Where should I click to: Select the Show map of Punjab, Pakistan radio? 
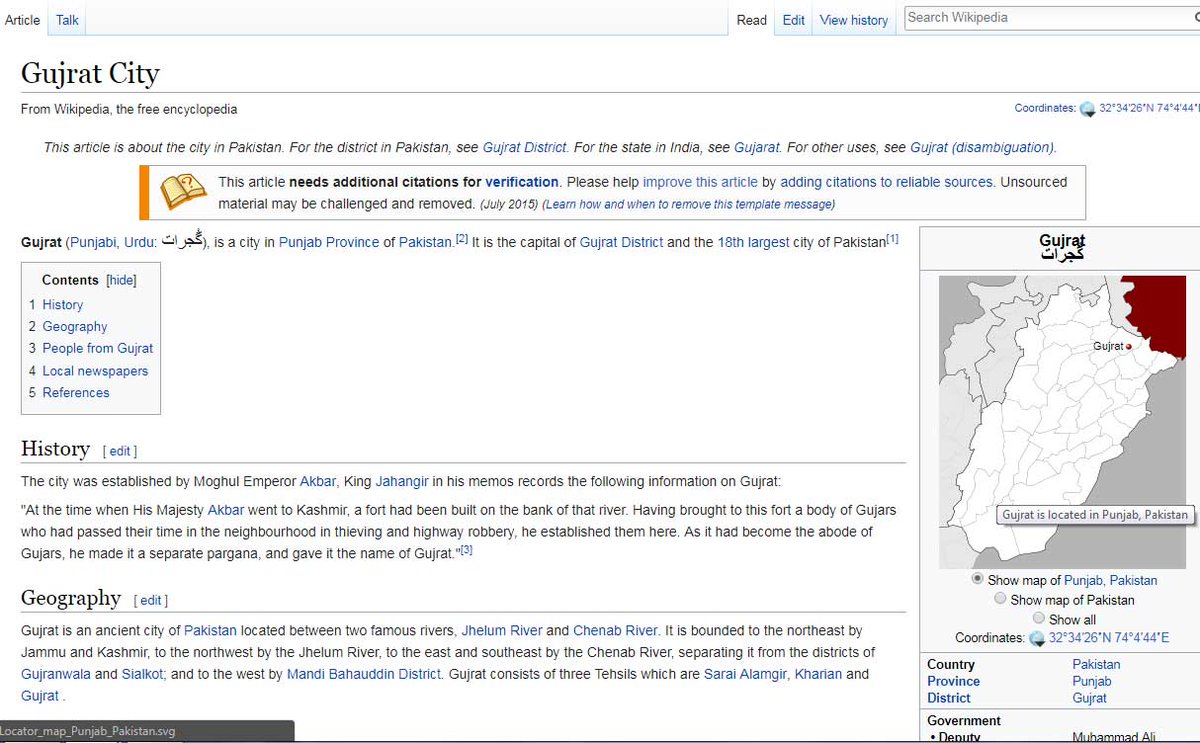click(978, 579)
